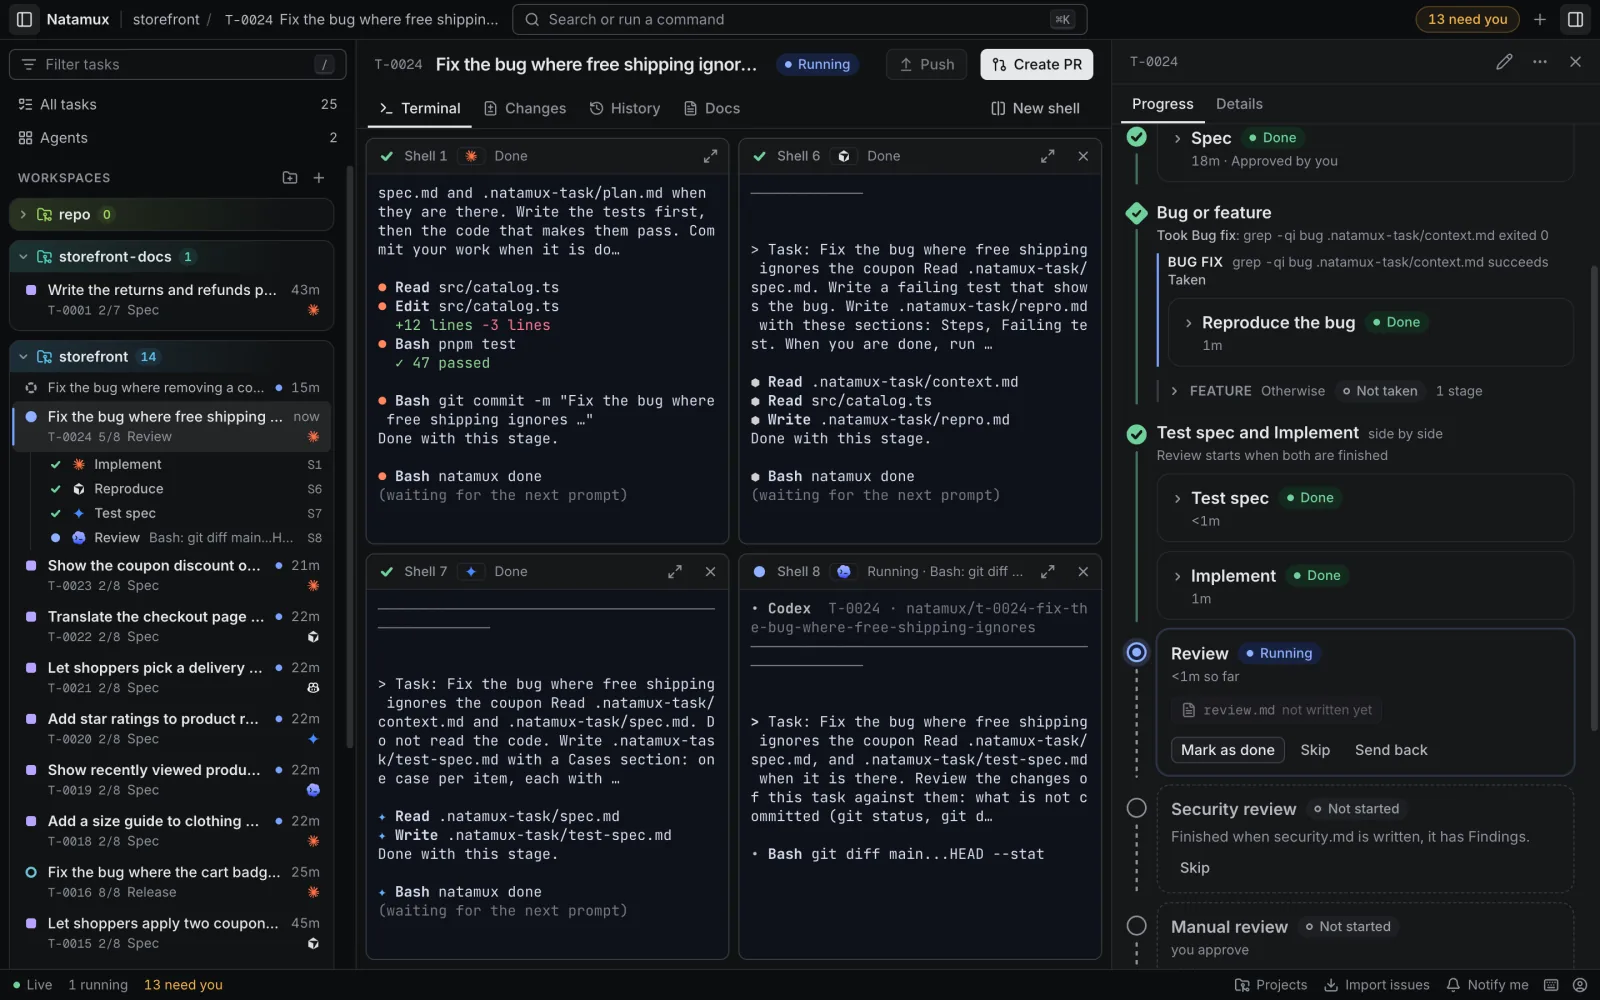Viewport: 1600px width, 1000px height.
Task: Click the Filter tasks input field
Action: [x=178, y=64]
